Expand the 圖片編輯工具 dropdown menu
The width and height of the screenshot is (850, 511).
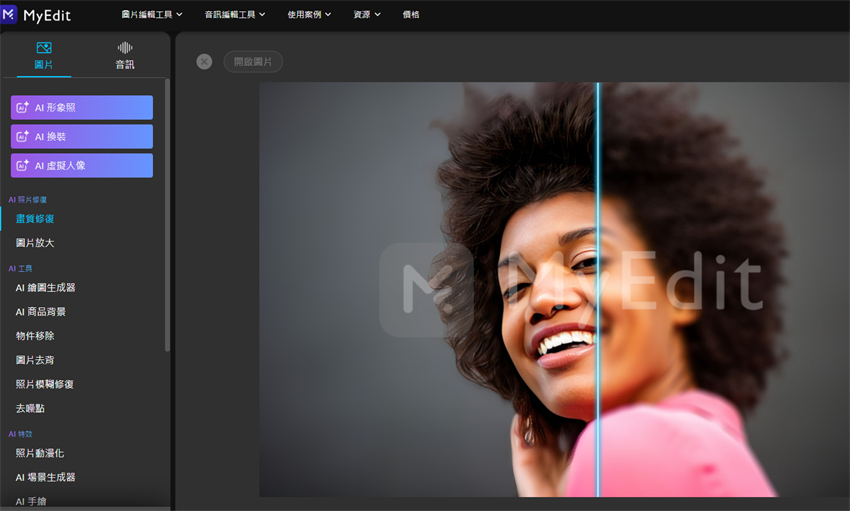pyautogui.click(x=151, y=15)
